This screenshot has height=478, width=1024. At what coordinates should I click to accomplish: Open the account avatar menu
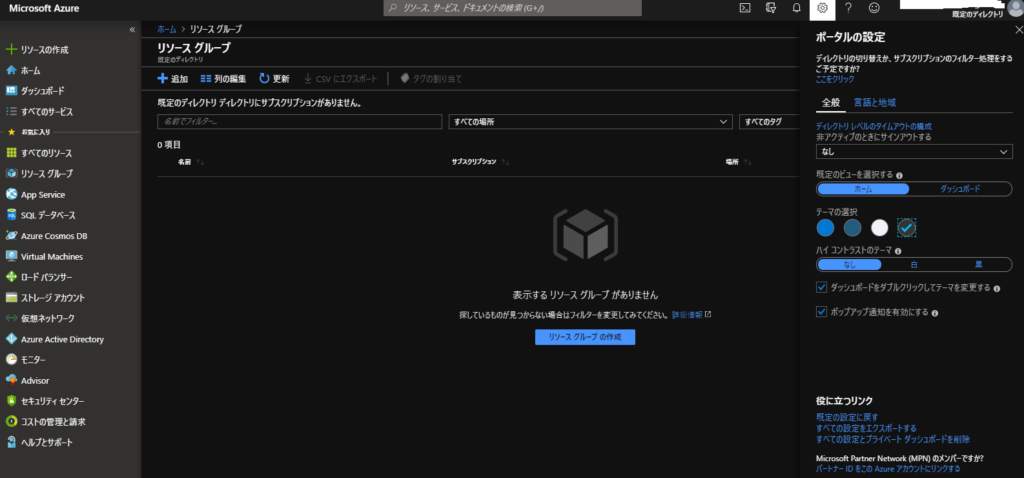[1015, 7]
